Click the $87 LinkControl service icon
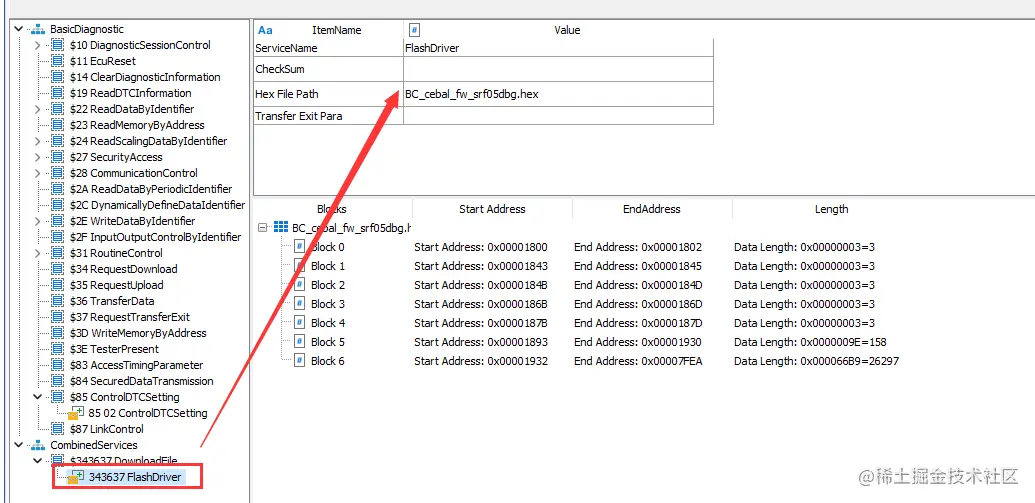1035x503 pixels. pyautogui.click(x=58, y=429)
